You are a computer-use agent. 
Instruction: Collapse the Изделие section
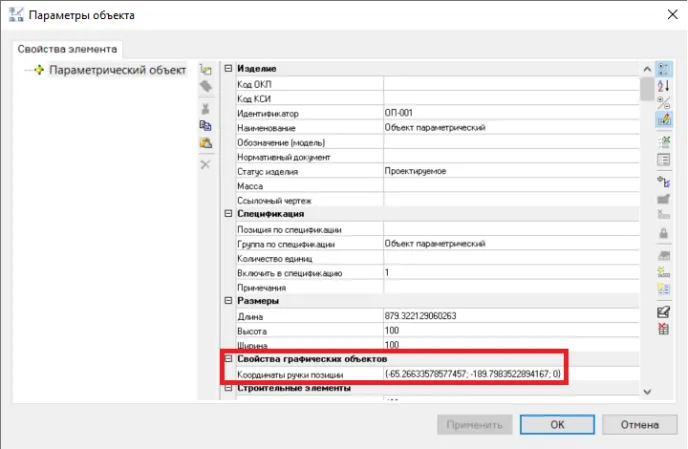pos(228,69)
